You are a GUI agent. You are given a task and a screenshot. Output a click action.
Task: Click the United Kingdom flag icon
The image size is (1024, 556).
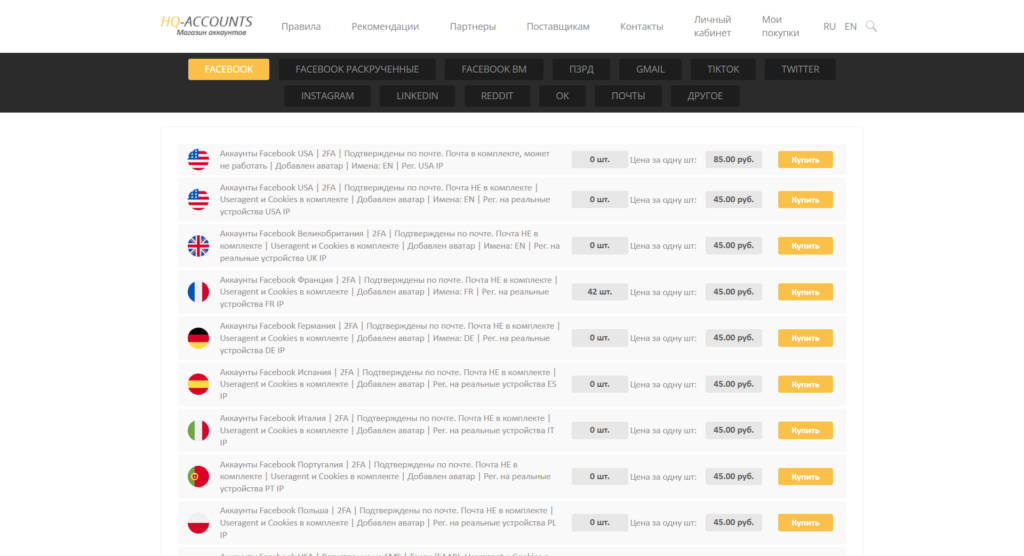[199, 246]
